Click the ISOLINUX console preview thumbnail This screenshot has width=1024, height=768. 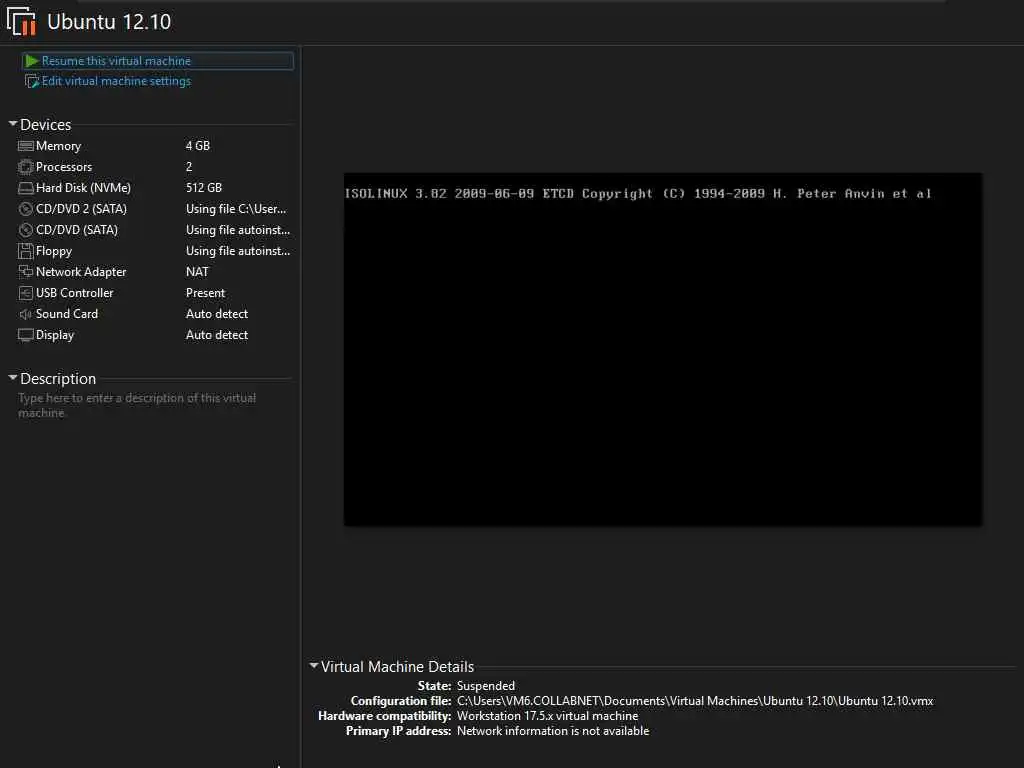[663, 349]
